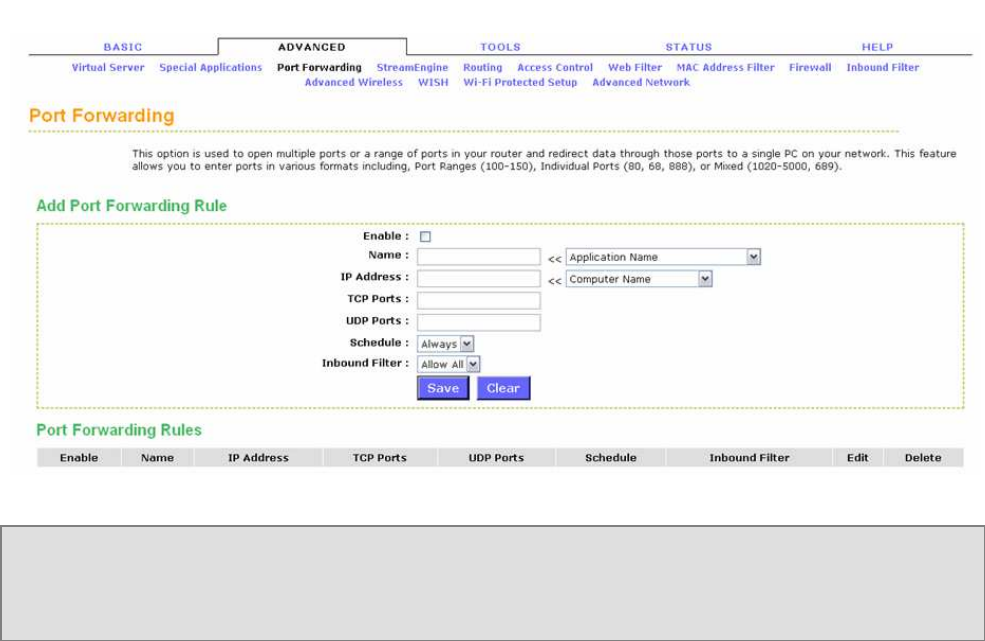Navigate to Advanced Network
This screenshot has width=985, height=641.
(641, 82)
